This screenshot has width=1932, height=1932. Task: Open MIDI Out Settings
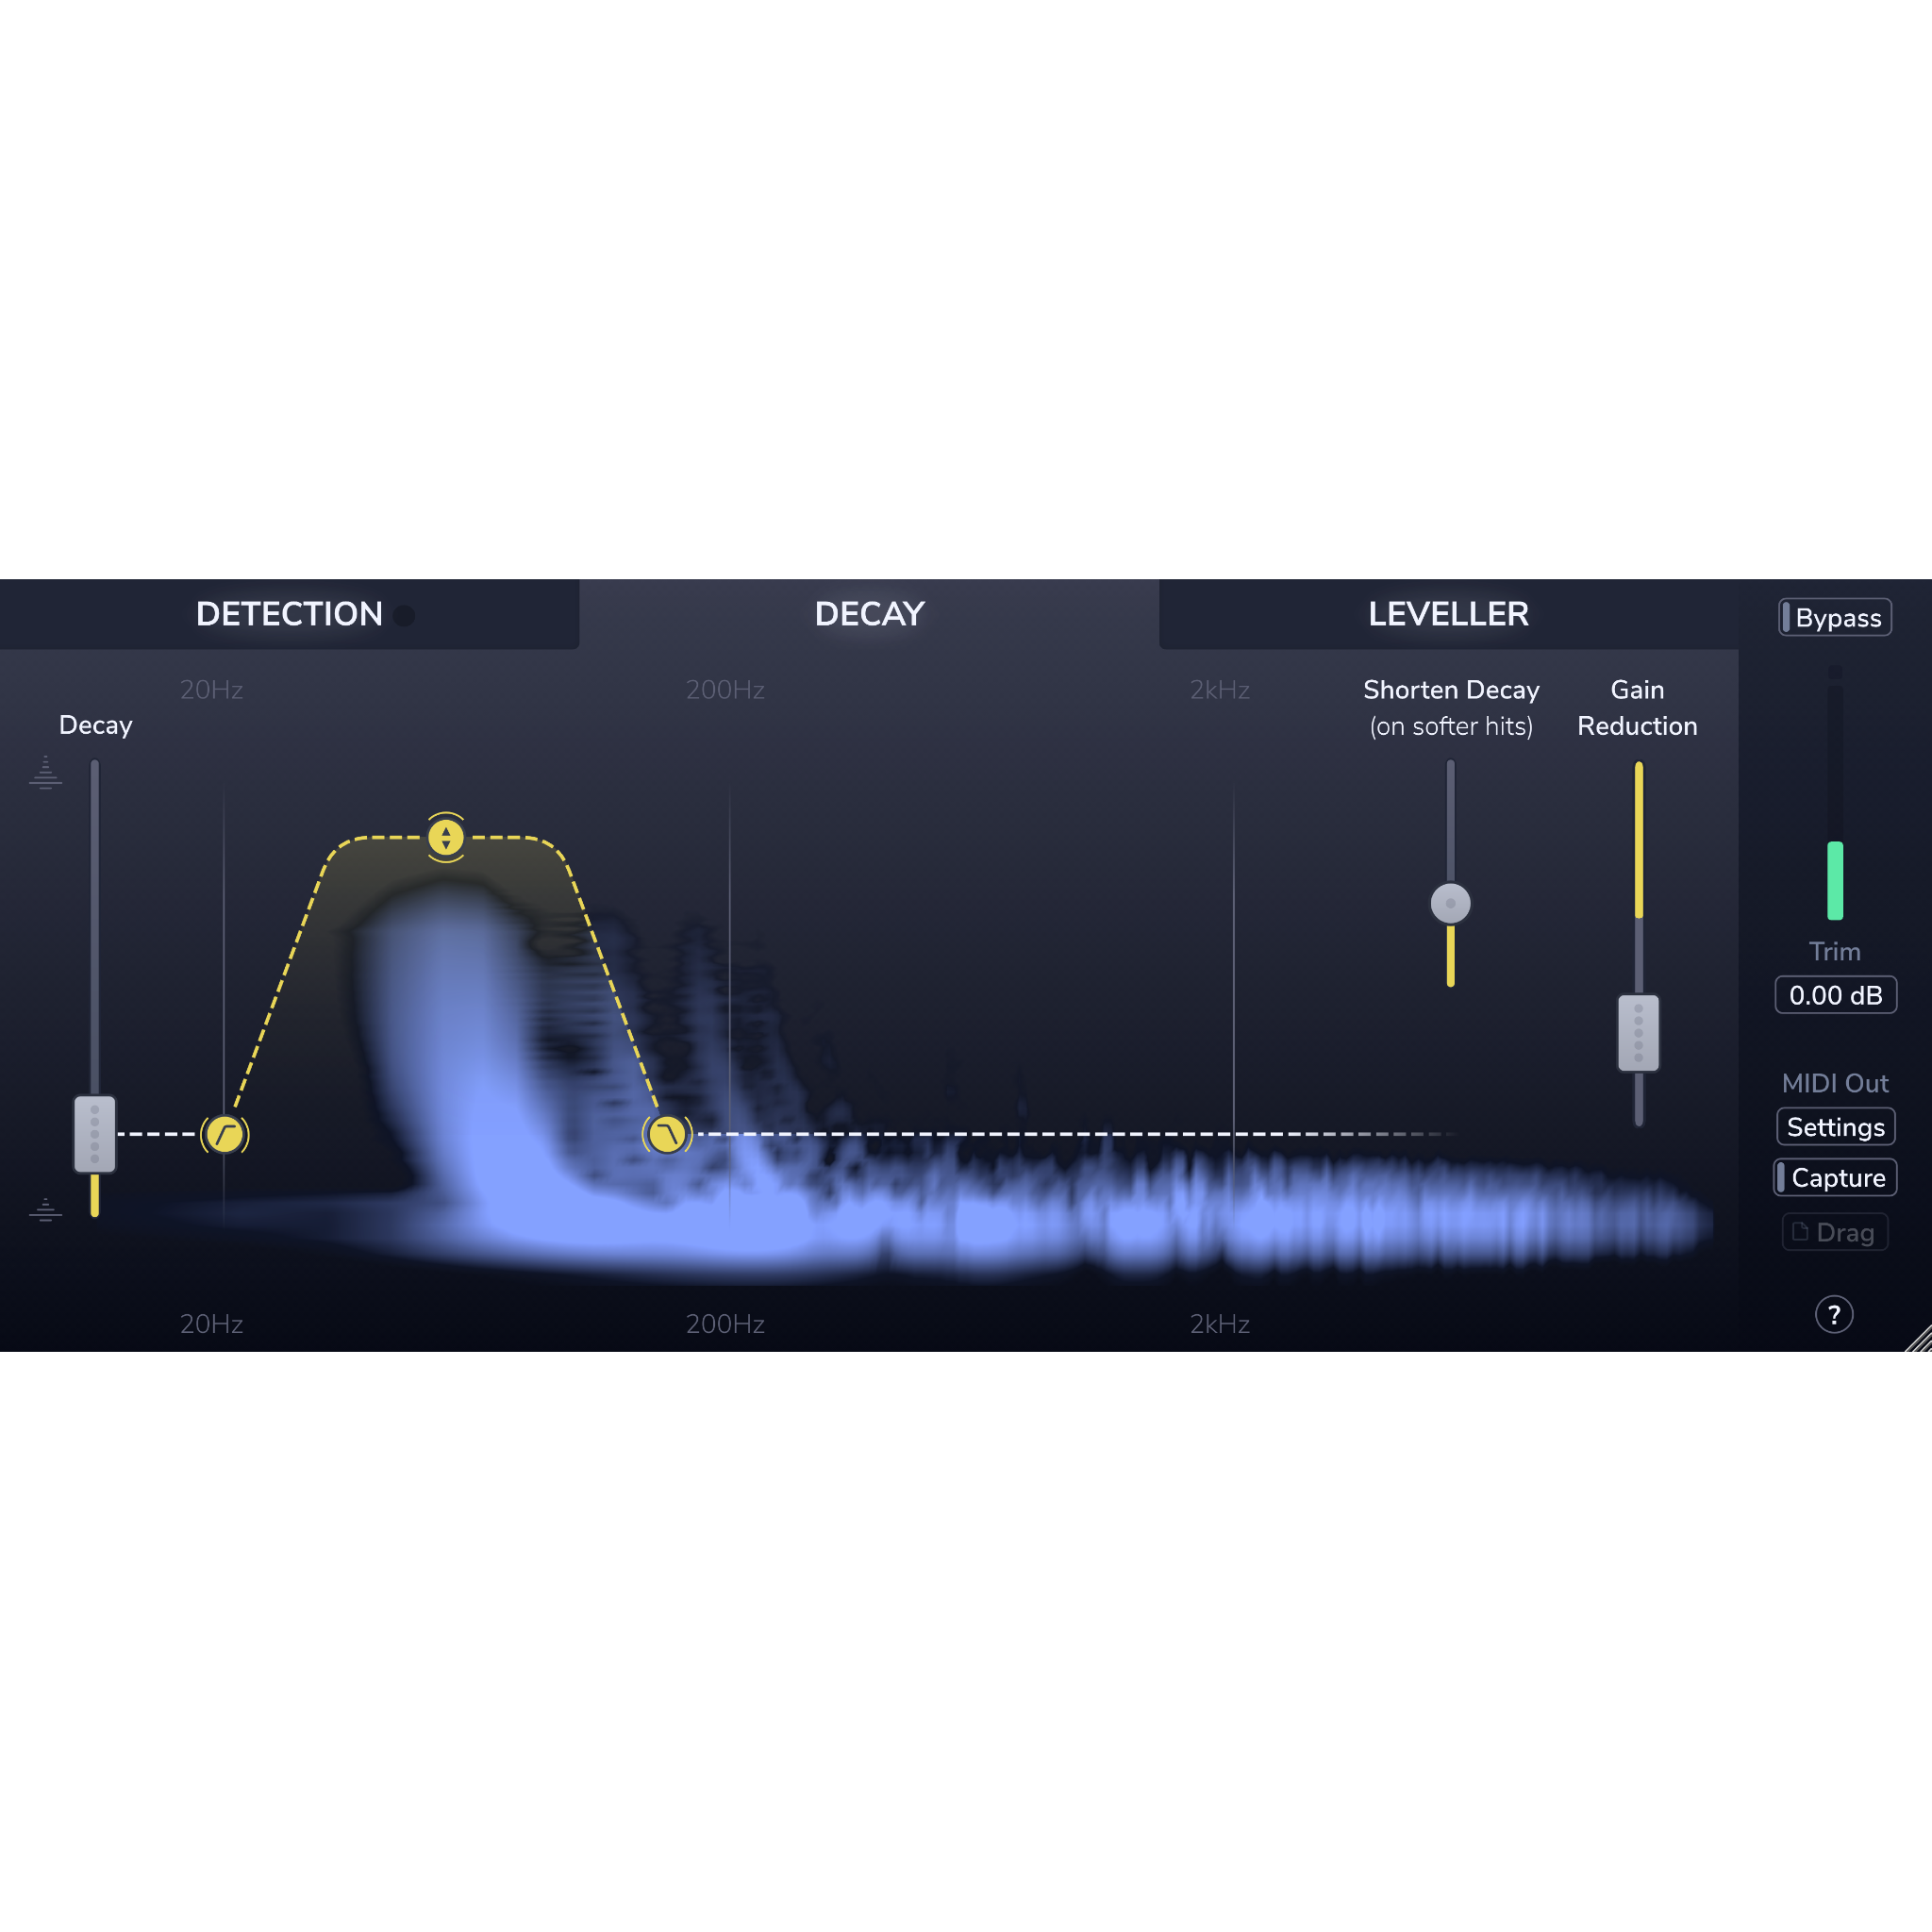pos(1835,1127)
